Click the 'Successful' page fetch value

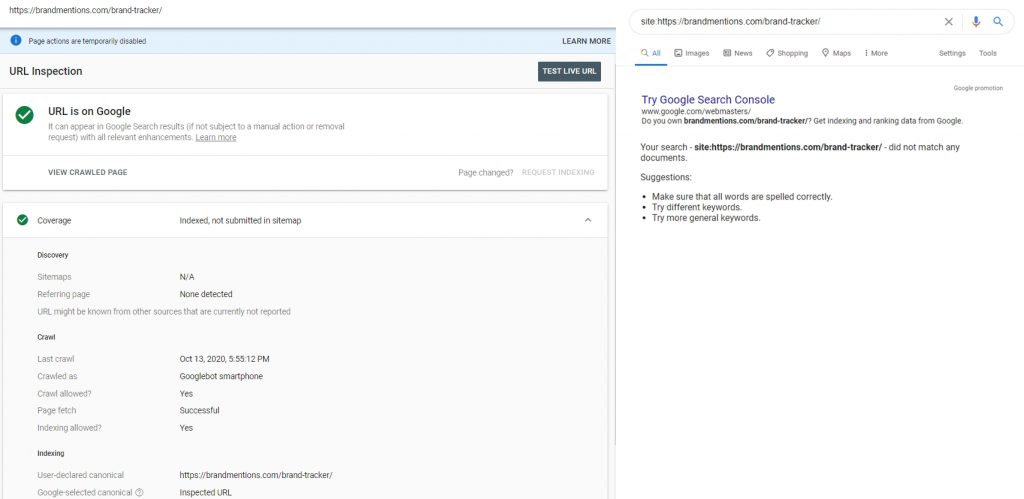coord(199,411)
